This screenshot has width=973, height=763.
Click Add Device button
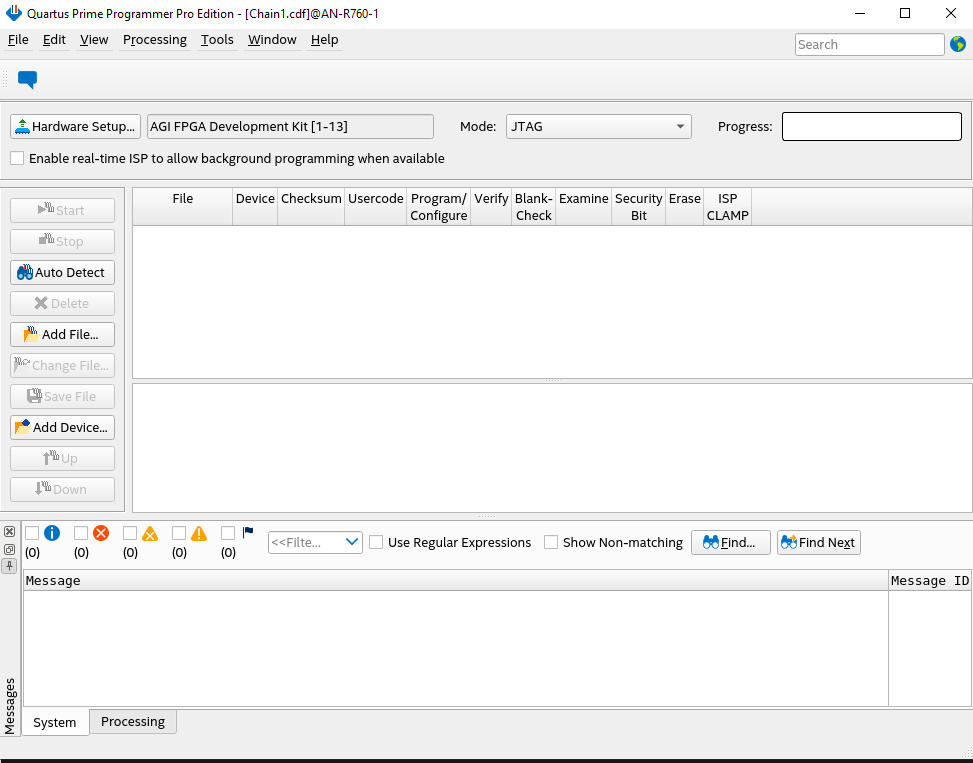[x=62, y=427]
